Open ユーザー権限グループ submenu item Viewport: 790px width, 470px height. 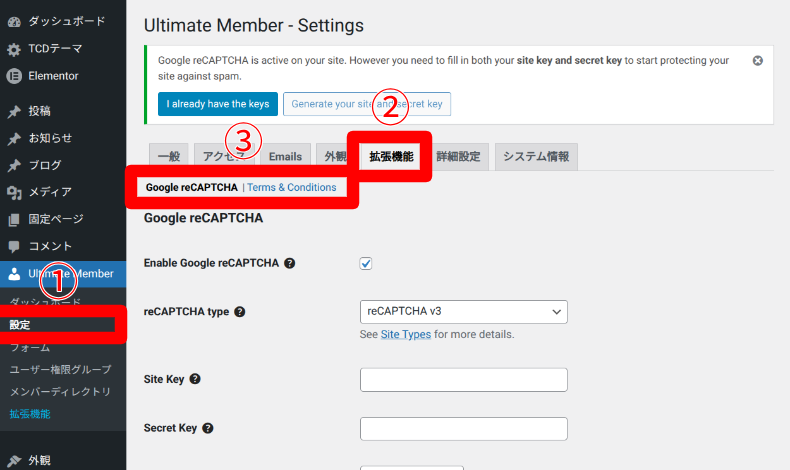coord(60,370)
